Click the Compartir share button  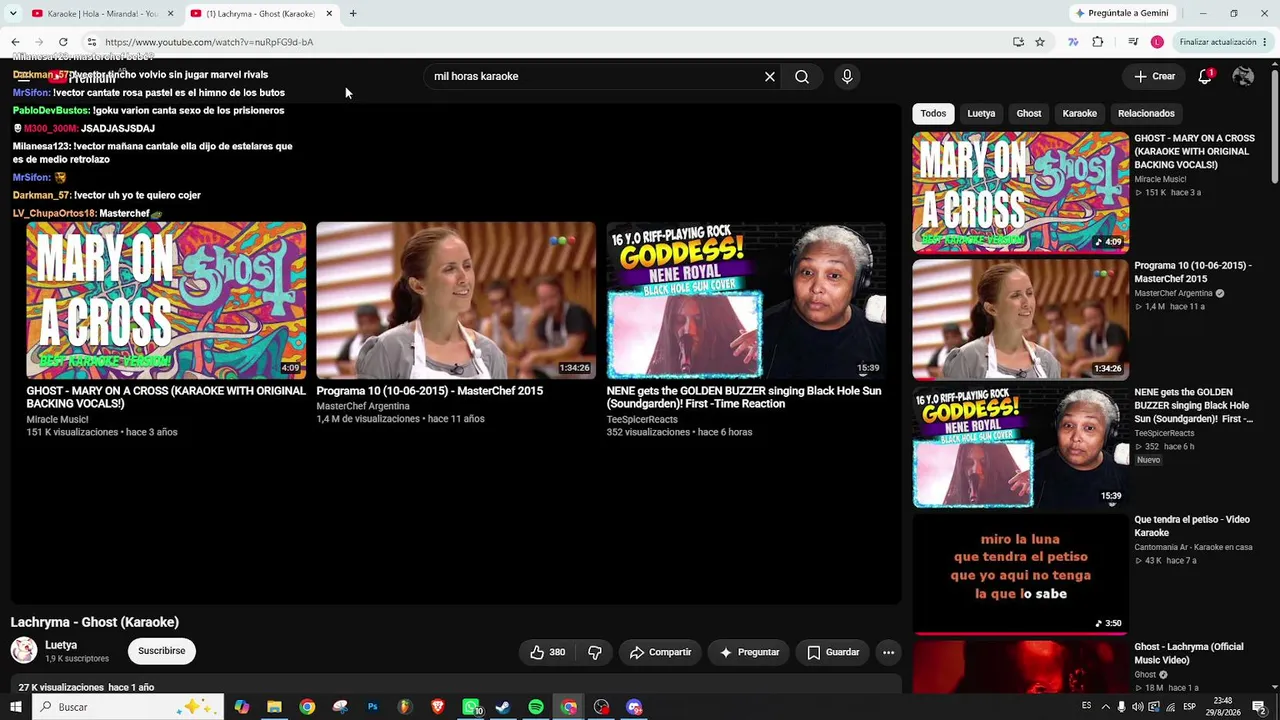(x=660, y=652)
